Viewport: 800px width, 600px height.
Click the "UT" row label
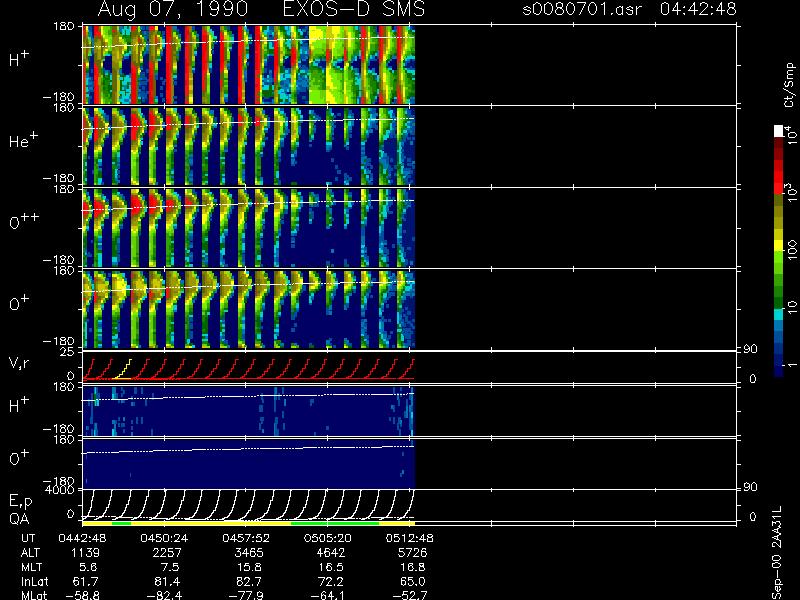(29, 538)
